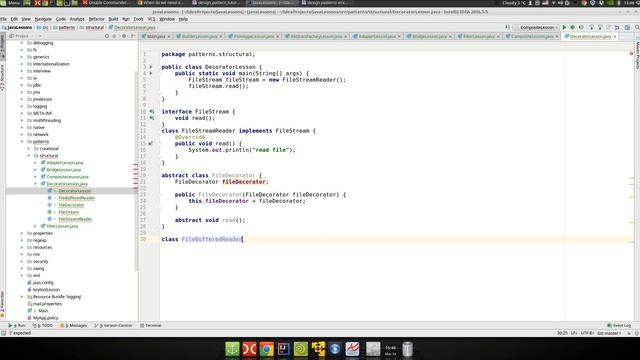Run with coverage icon in the toolbar
Screen dimensions: 640x360
click(x=581, y=27)
